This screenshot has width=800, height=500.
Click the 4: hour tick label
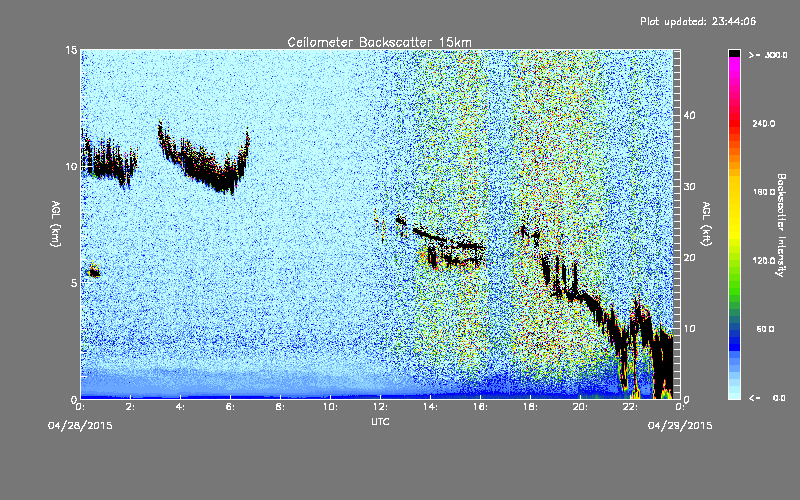coord(181,407)
